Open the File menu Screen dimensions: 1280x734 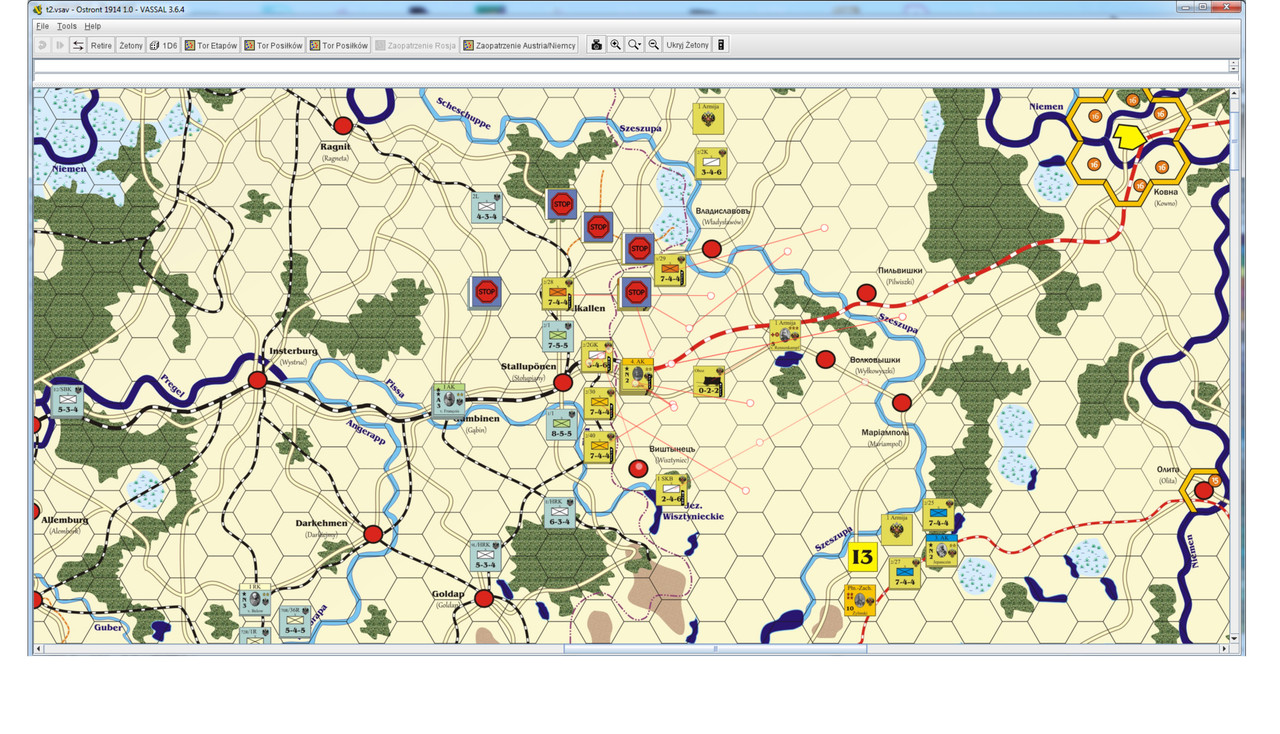pos(42,26)
